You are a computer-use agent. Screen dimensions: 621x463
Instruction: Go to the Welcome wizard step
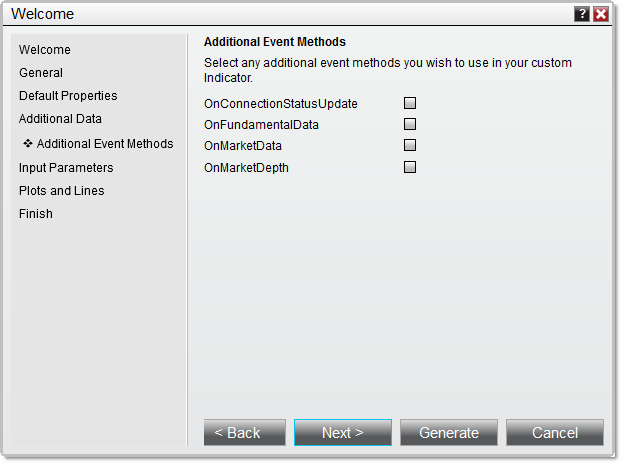[45, 50]
